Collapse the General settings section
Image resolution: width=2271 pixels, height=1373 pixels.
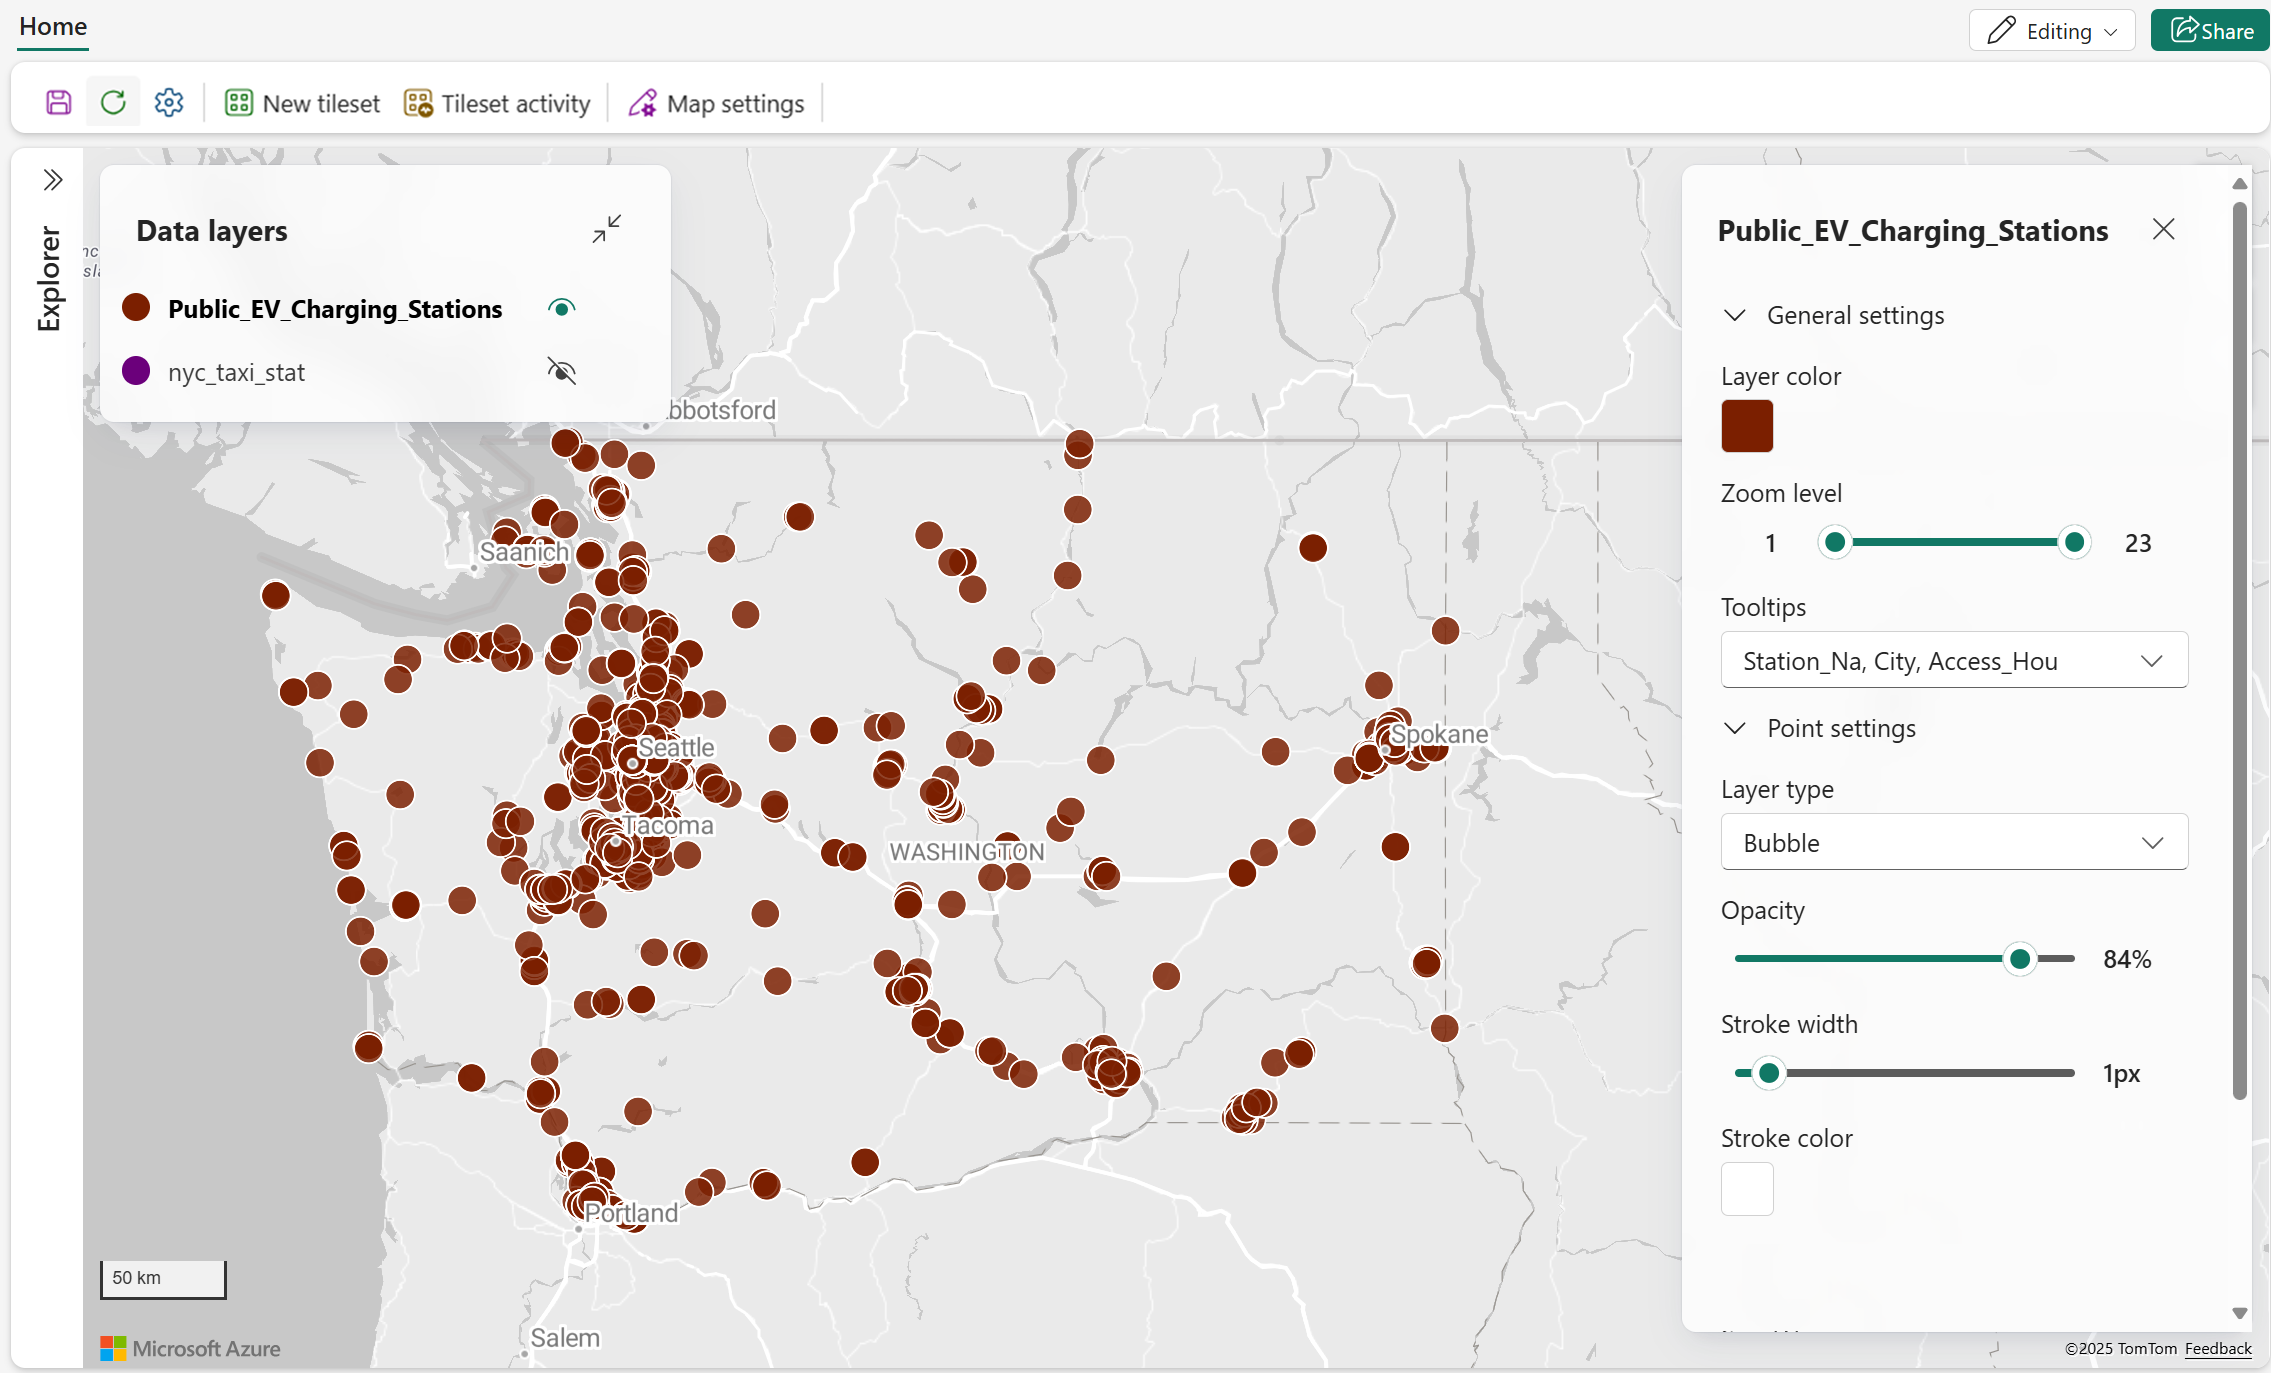[x=1735, y=316]
